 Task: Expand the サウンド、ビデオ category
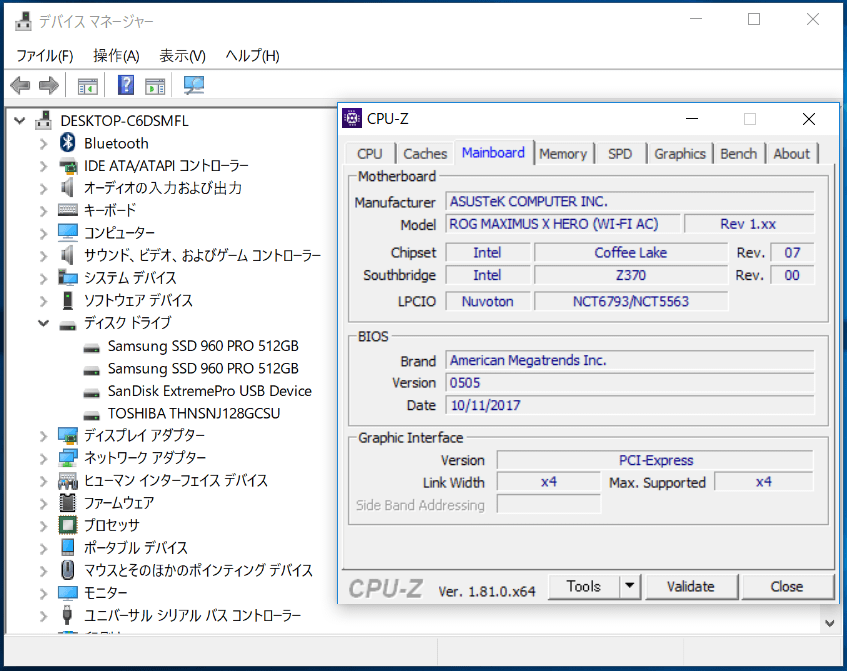[44, 256]
